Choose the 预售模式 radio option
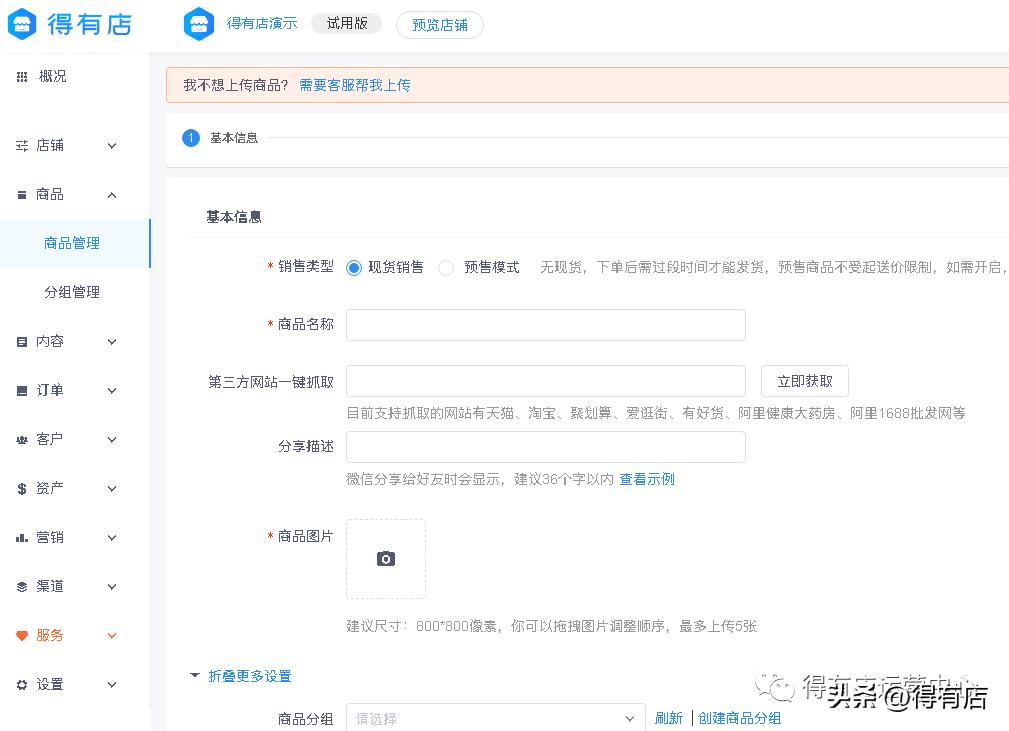The image size is (1009, 731). tap(447, 267)
